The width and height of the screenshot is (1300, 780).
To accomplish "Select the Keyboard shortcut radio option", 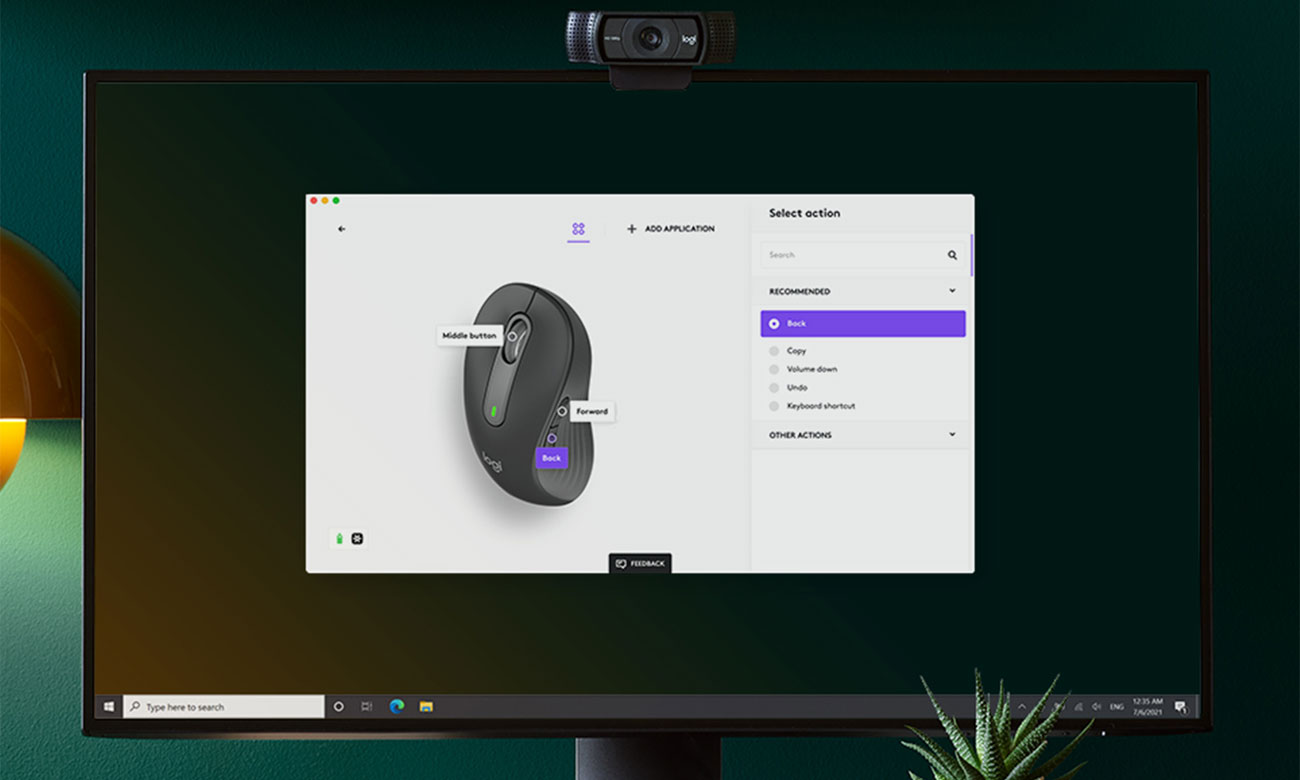I will click(774, 406).
